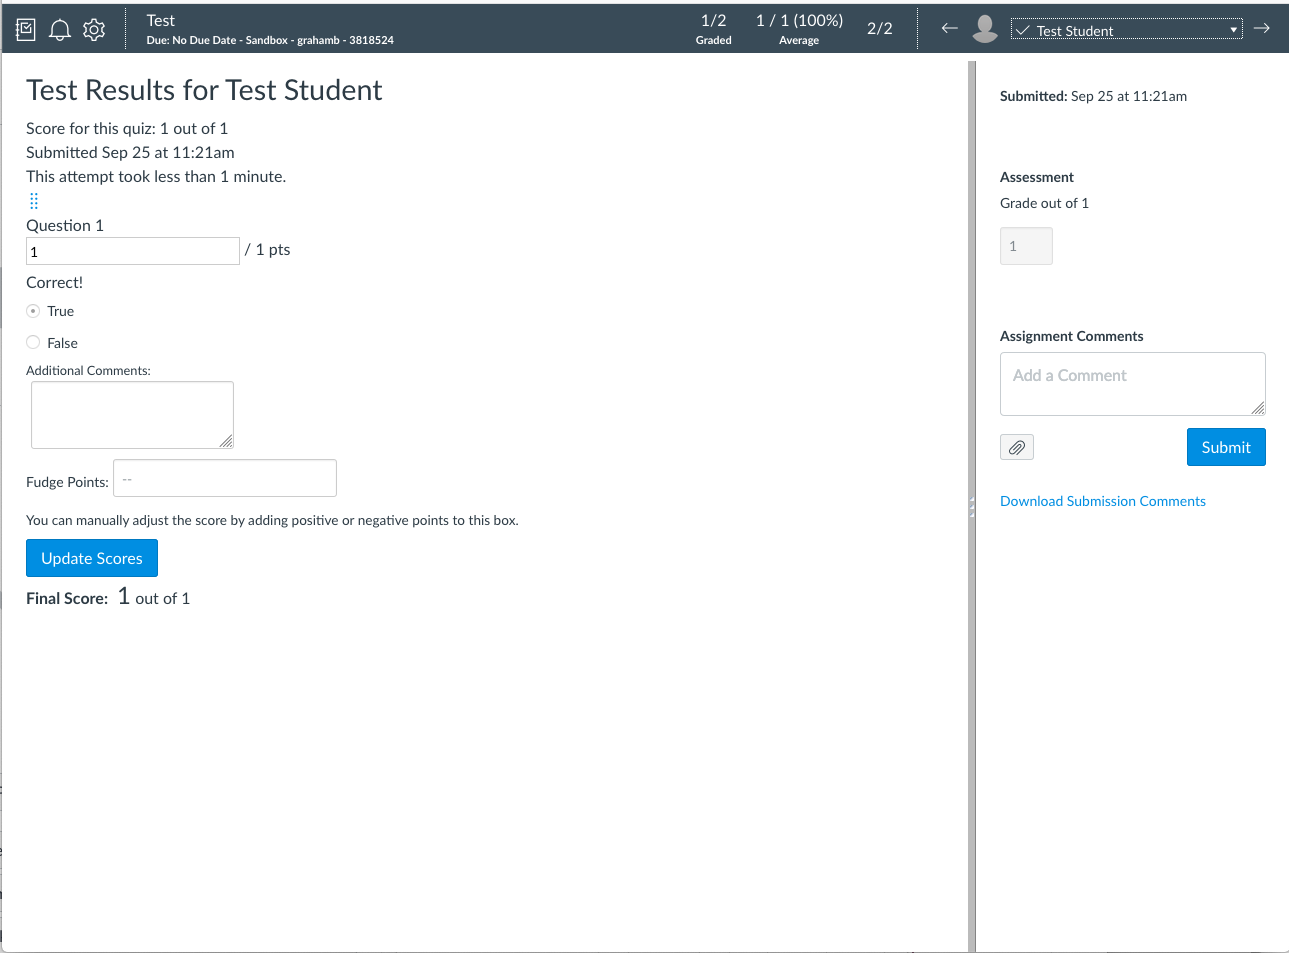Image resolution: width=1289 pixels, height=953 pixels.
Task: Click the 1 / 1 (100%) Average text
Action: point(799,29)
